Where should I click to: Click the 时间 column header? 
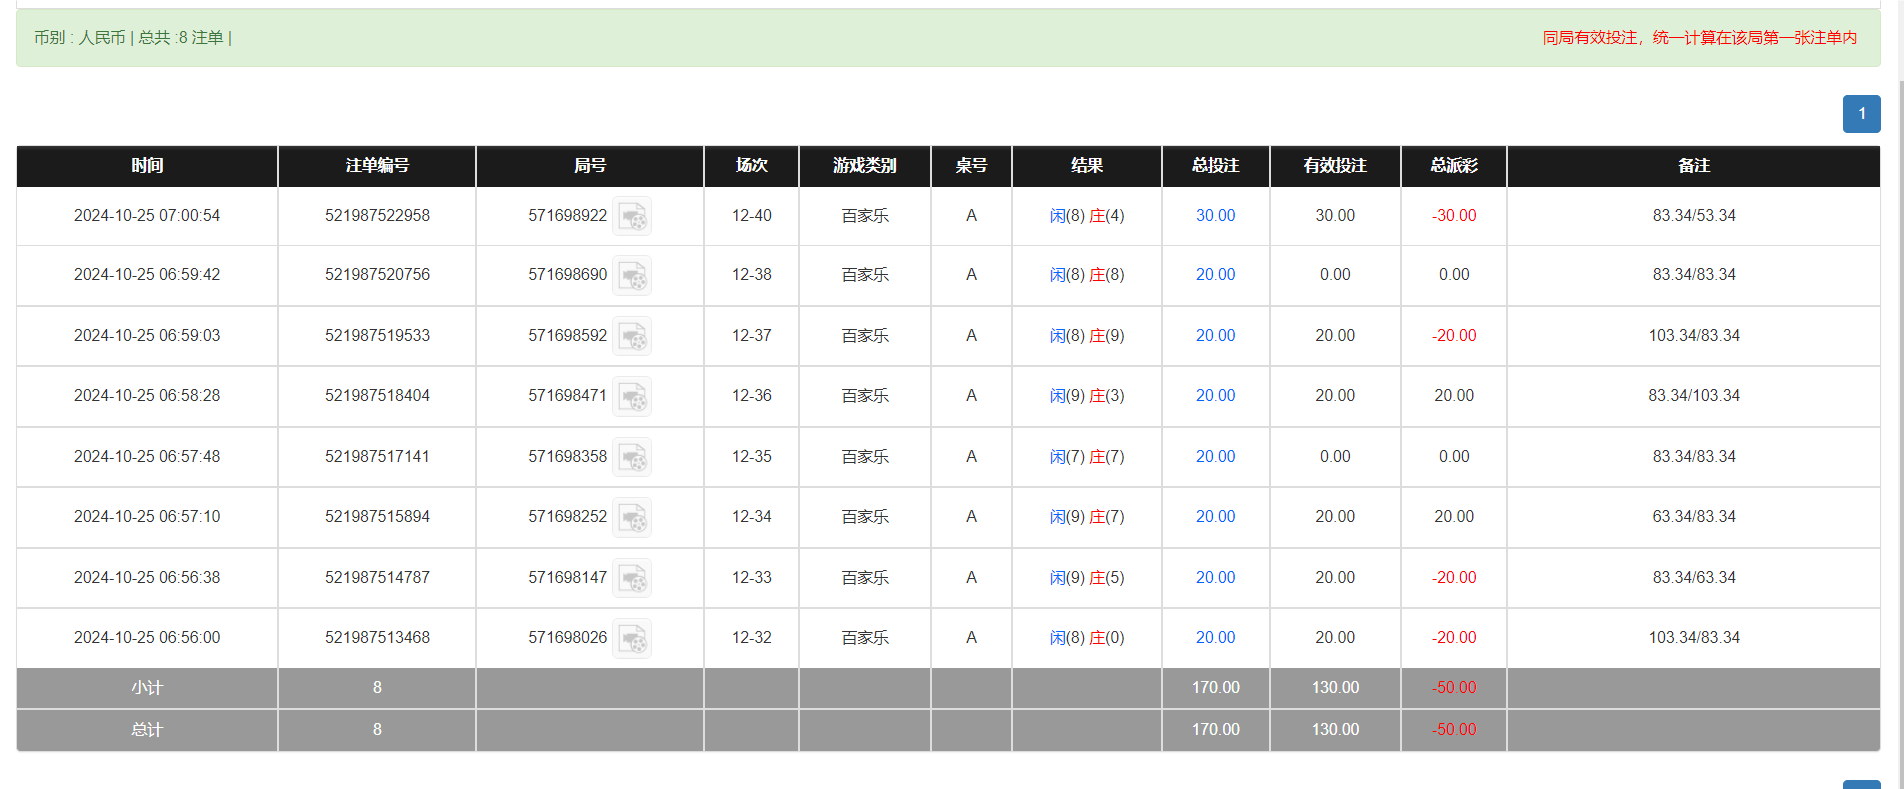pyautogui.click(x=147, y=166)
